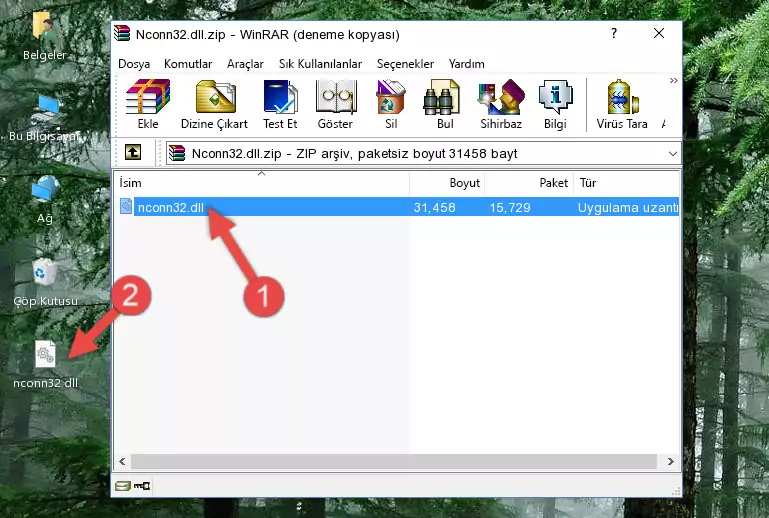Launch the Sihirbaz wizard icon
This screenshot has height=518, width=769.
(501, 104)
